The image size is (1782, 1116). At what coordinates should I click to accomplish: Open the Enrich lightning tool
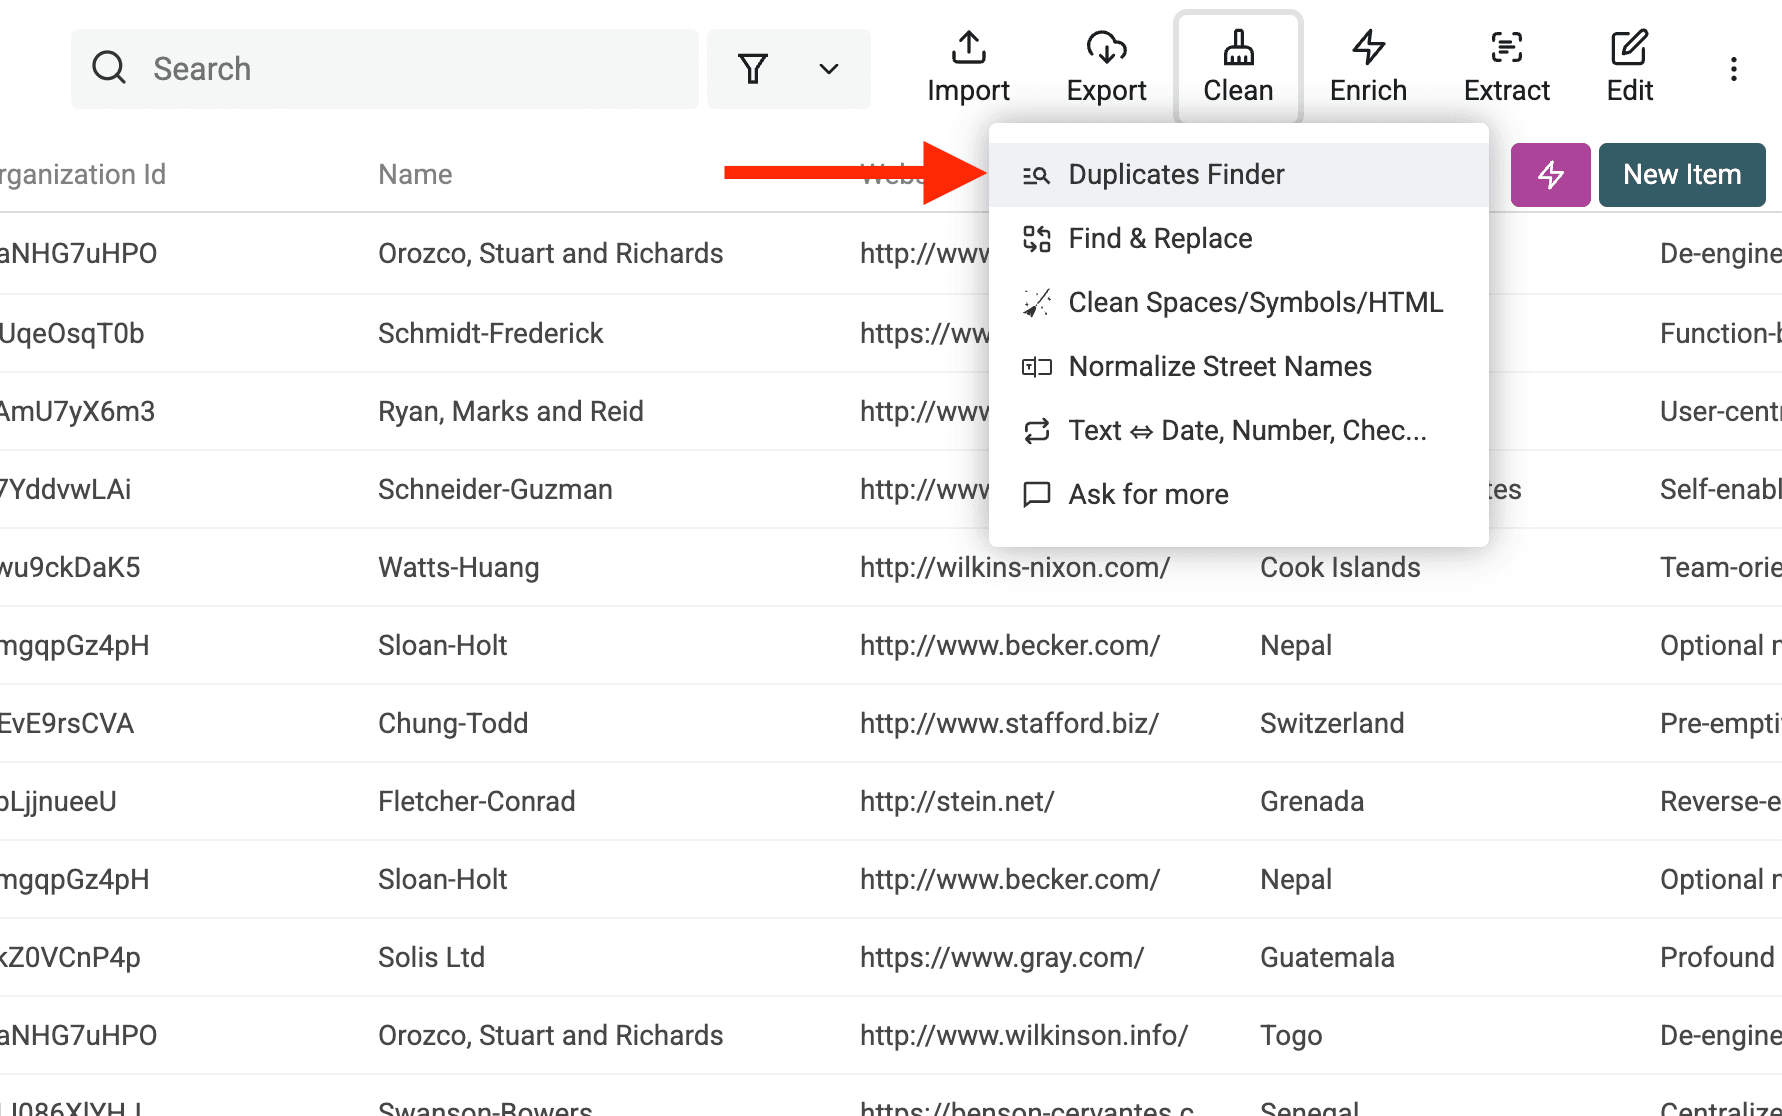pyautogui.click(x=1368, y=65)
